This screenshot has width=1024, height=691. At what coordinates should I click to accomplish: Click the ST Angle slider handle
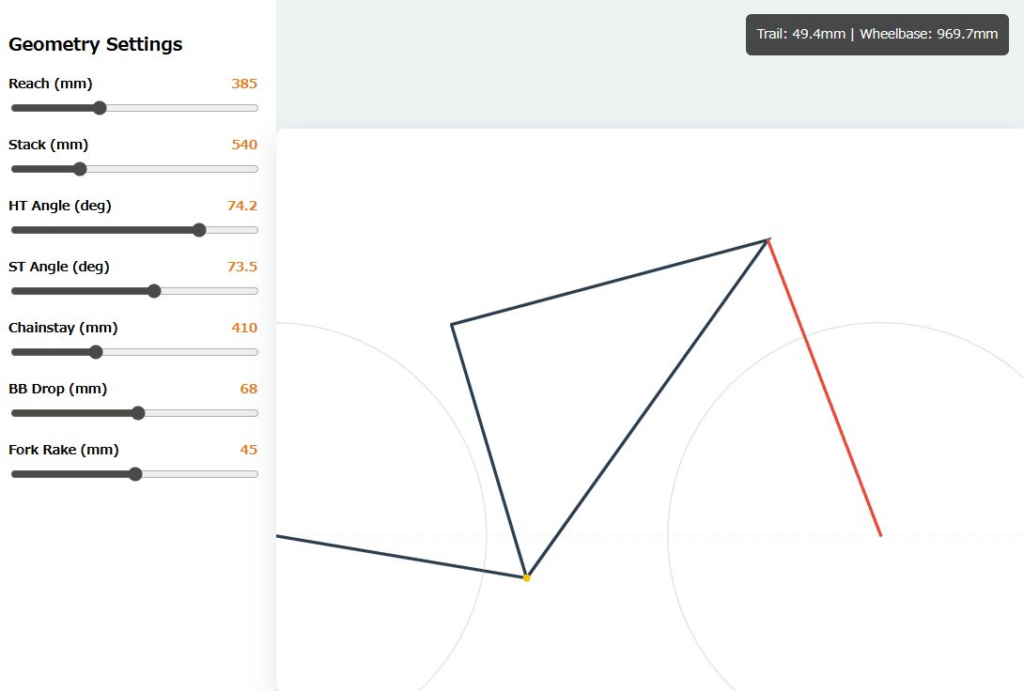pos(154,291)
